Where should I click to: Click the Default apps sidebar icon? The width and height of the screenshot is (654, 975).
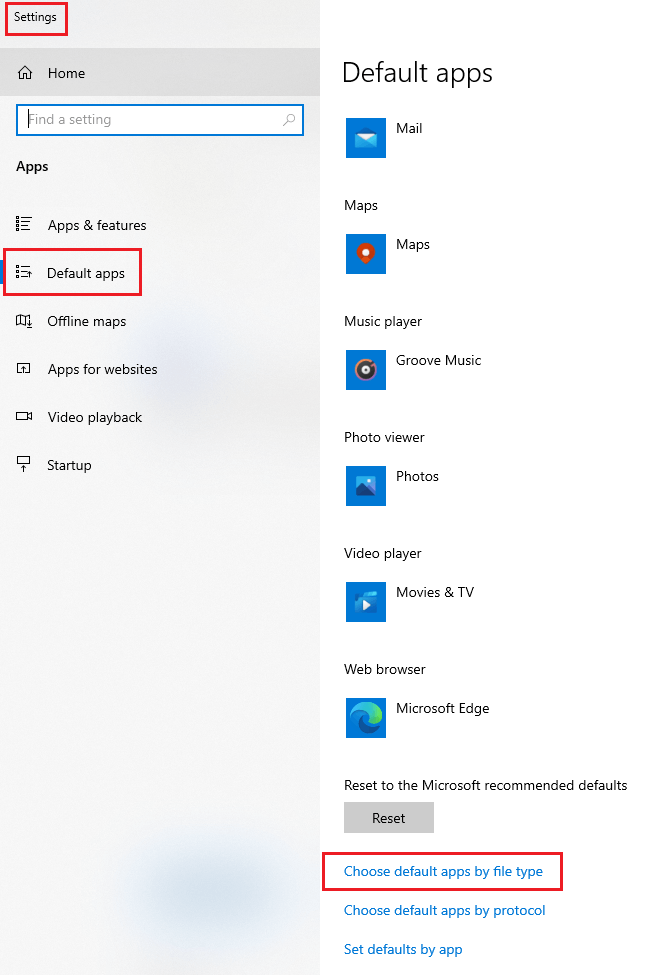pos(24,272)
